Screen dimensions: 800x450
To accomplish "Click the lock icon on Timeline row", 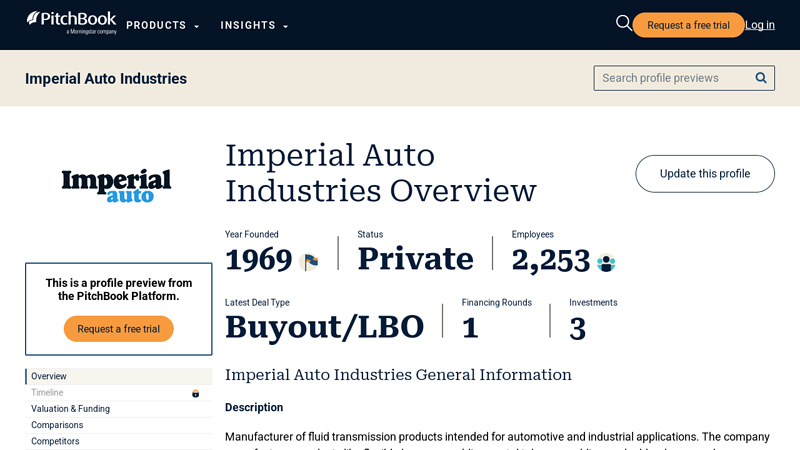I will (x=195, y=393).
